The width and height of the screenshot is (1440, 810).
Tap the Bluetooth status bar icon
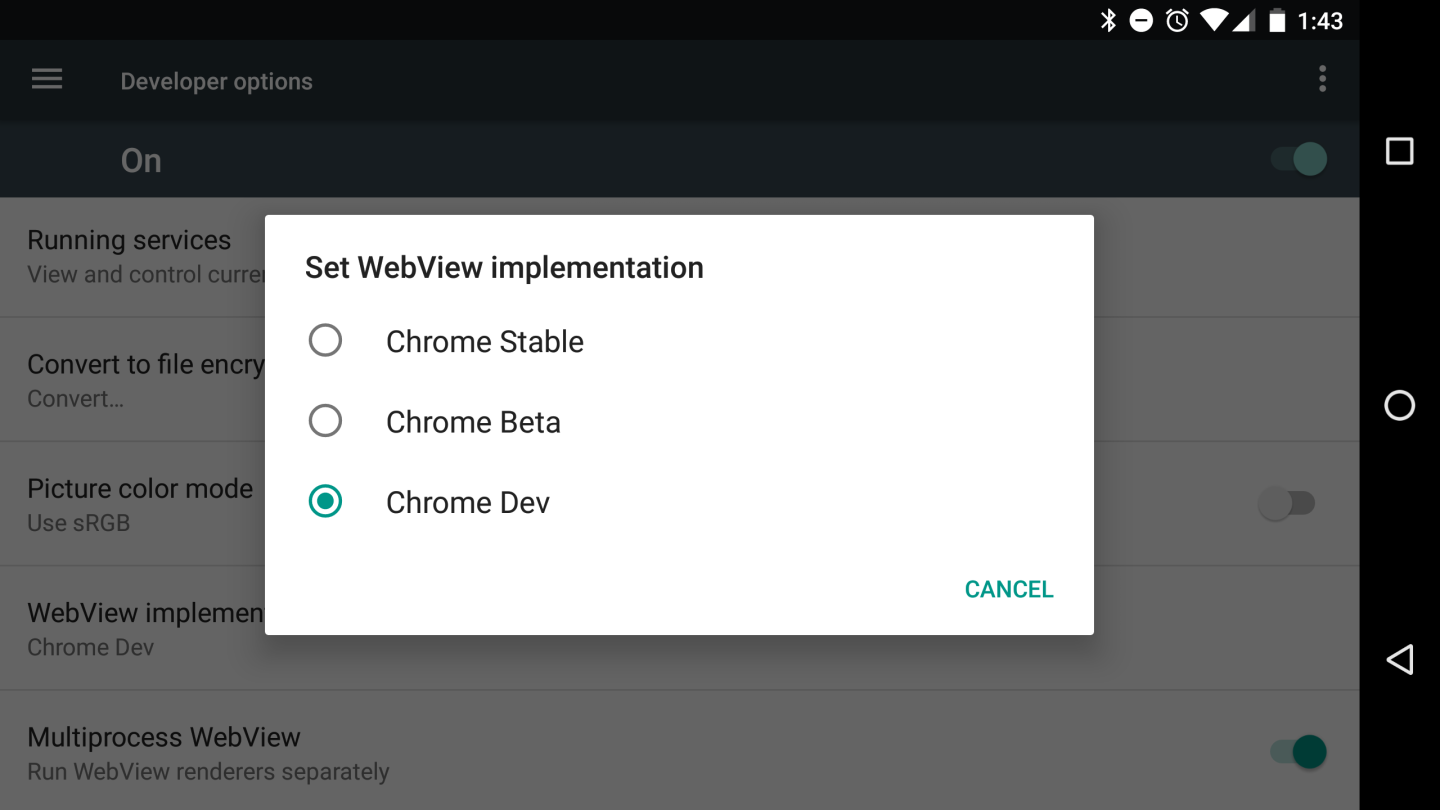click(x=1108, y=20)
